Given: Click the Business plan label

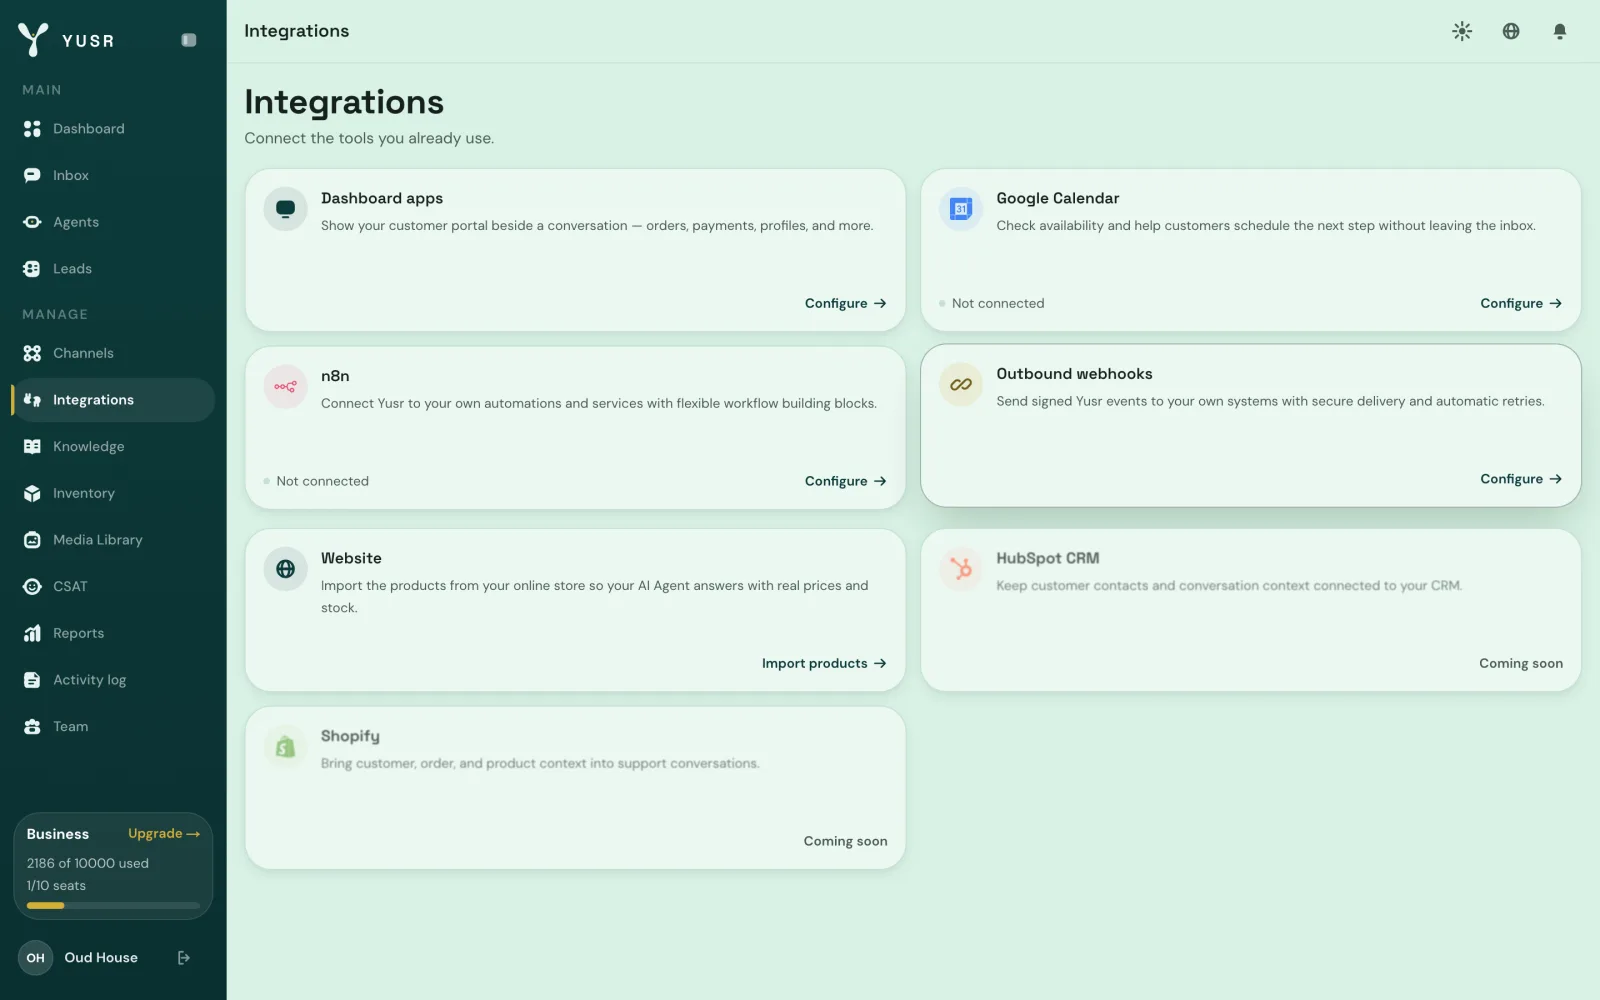Looking at the screenshot, I should tap(58, 834).
